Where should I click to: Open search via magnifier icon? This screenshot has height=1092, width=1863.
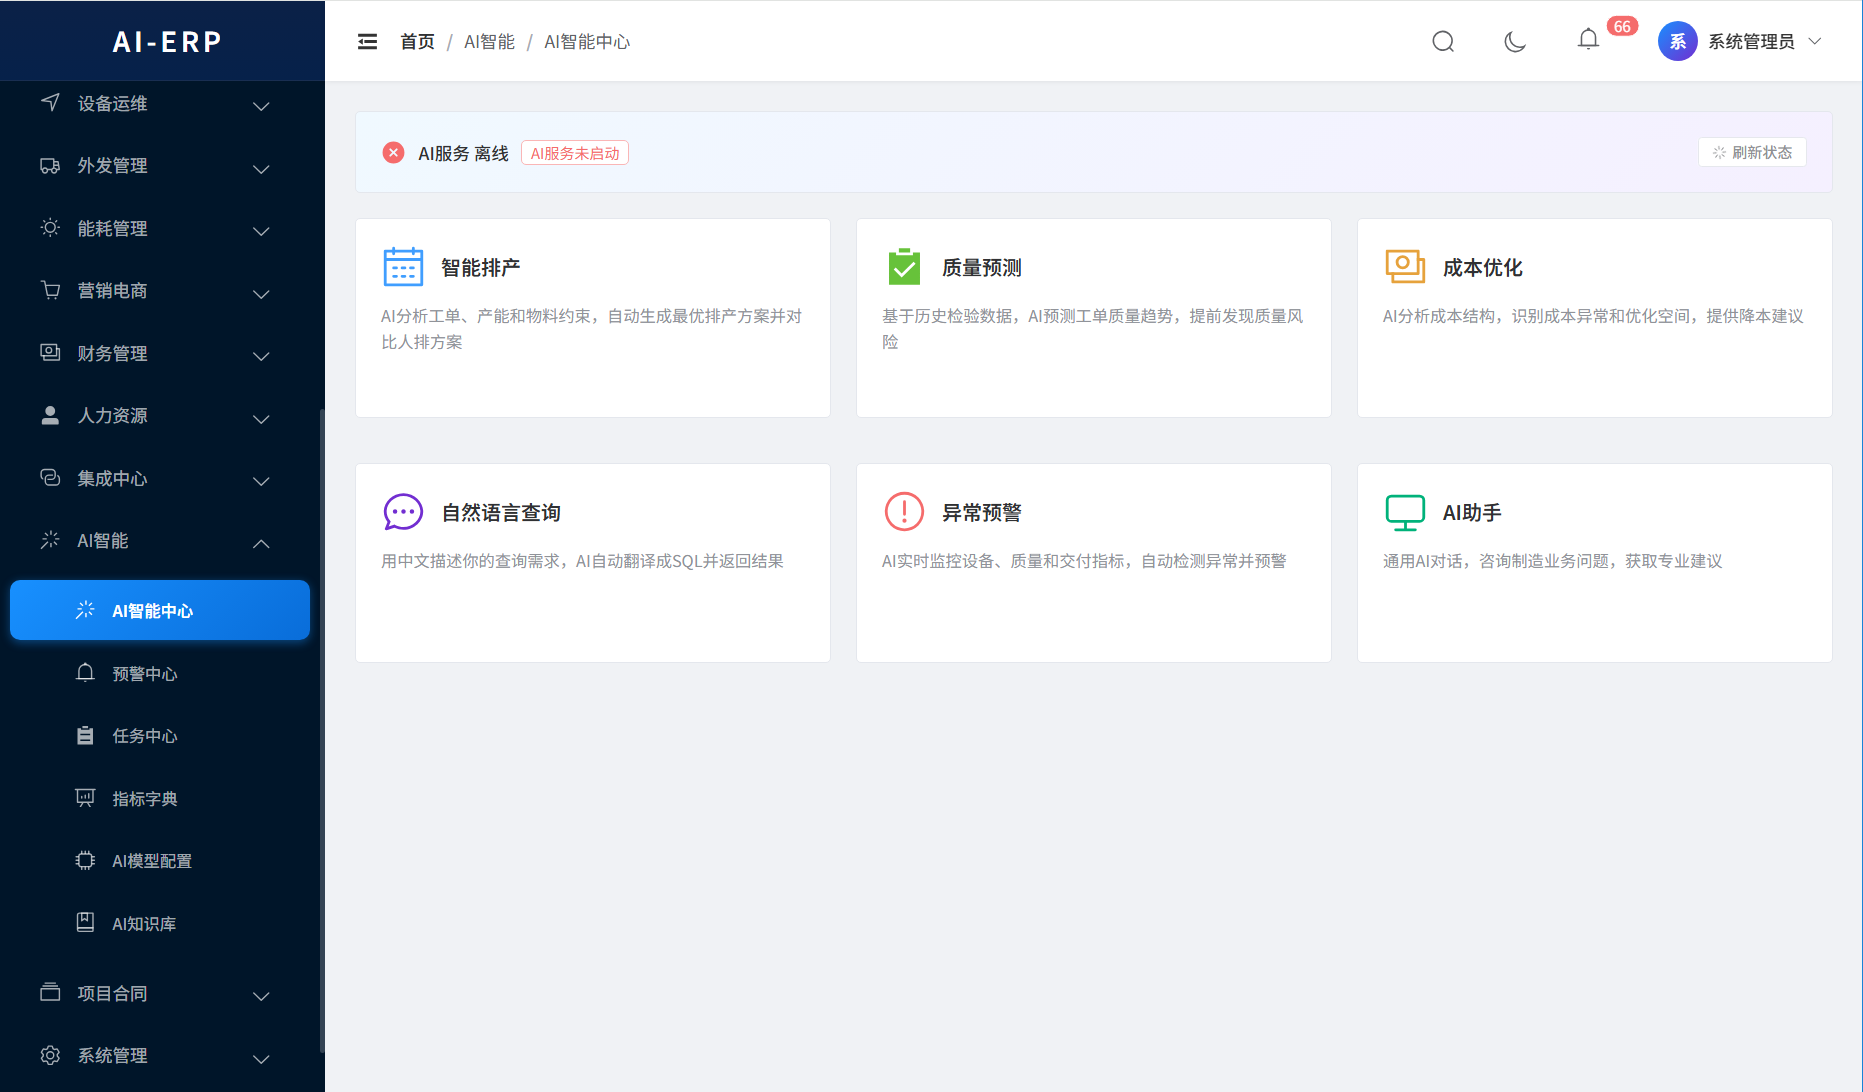[x=1443, y=41]
